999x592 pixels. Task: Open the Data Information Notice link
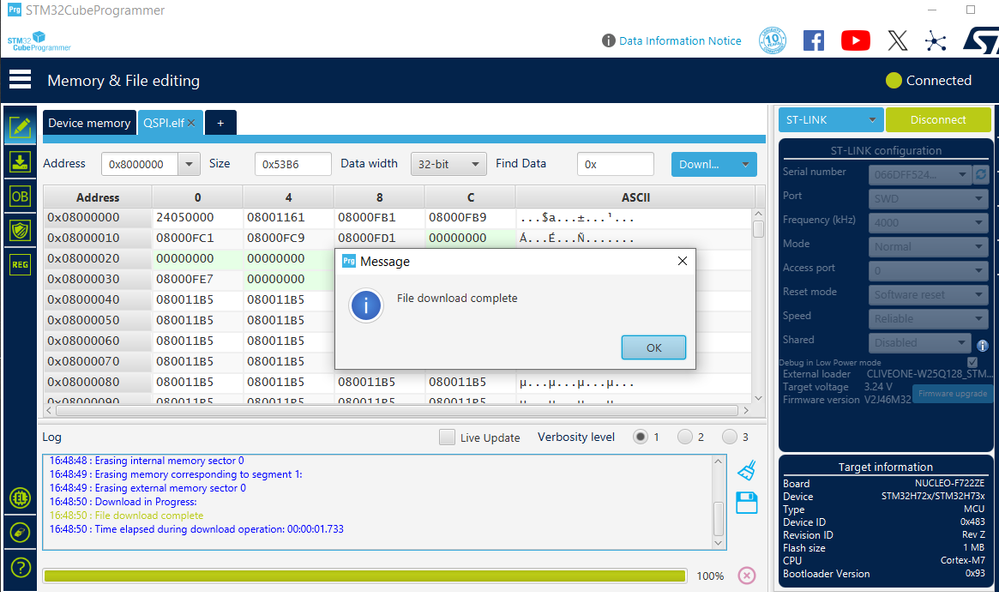pyautogui.click(x=680, y=41)
